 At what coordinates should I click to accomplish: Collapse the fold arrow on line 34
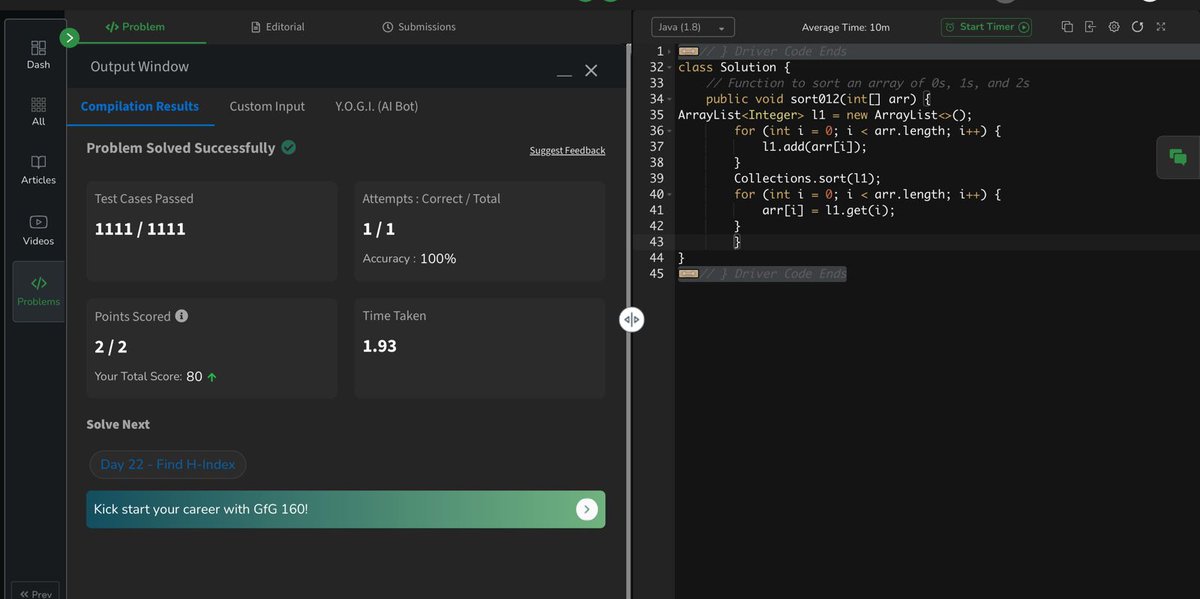tap(671, 99)
